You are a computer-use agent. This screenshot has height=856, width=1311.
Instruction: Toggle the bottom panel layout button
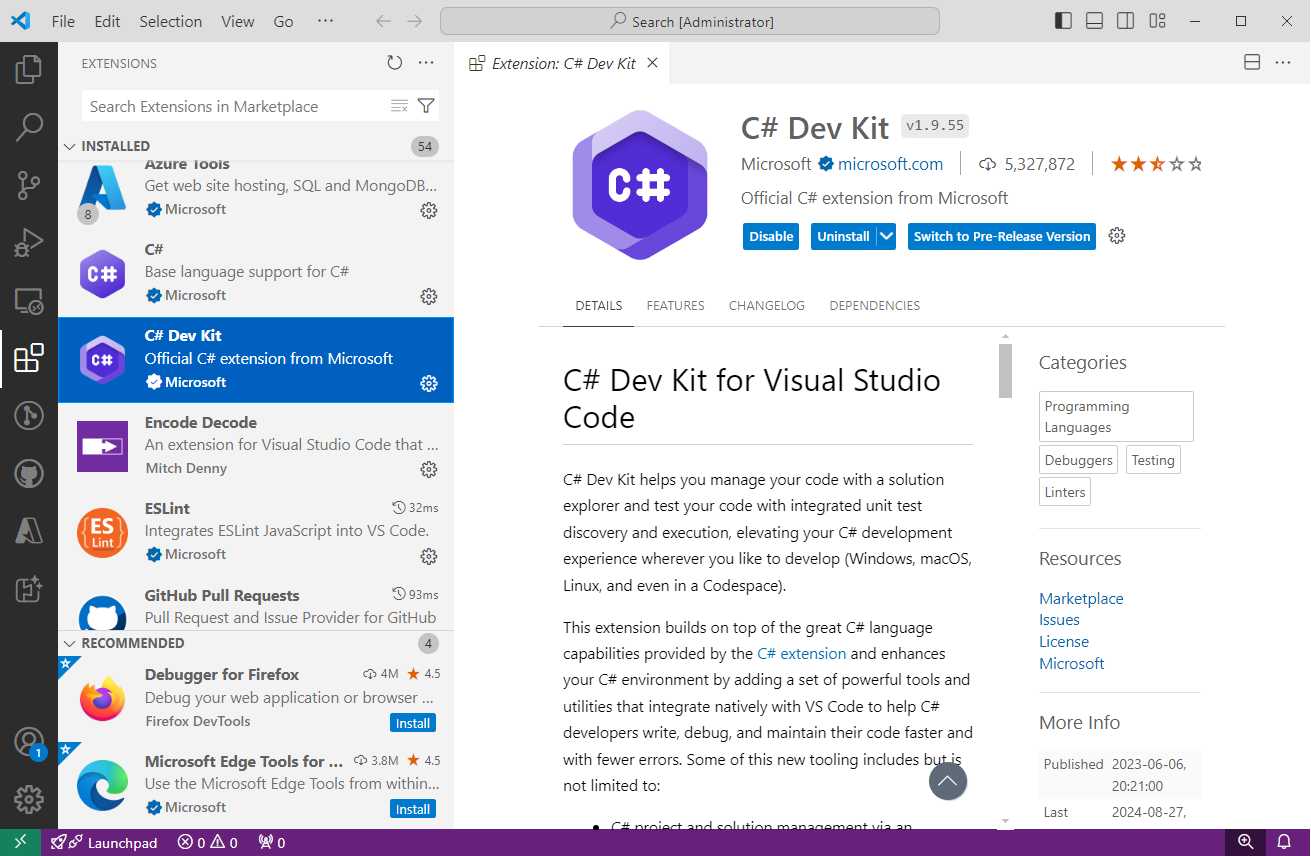click(x=1095, y=21)
